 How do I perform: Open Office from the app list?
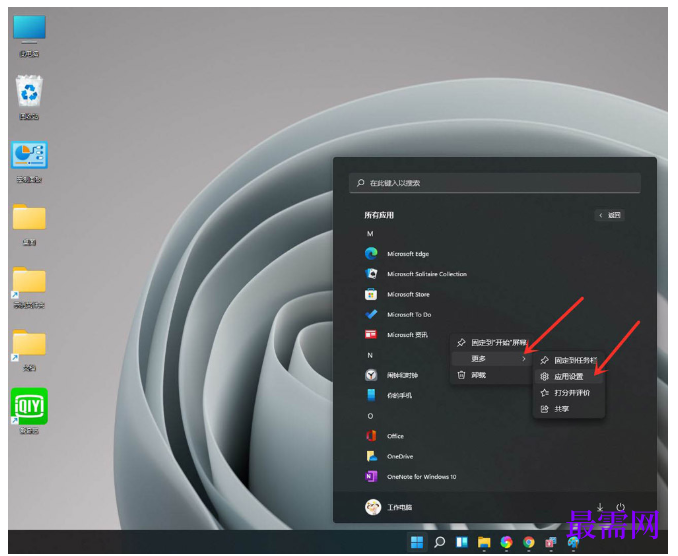pos(384,436)
